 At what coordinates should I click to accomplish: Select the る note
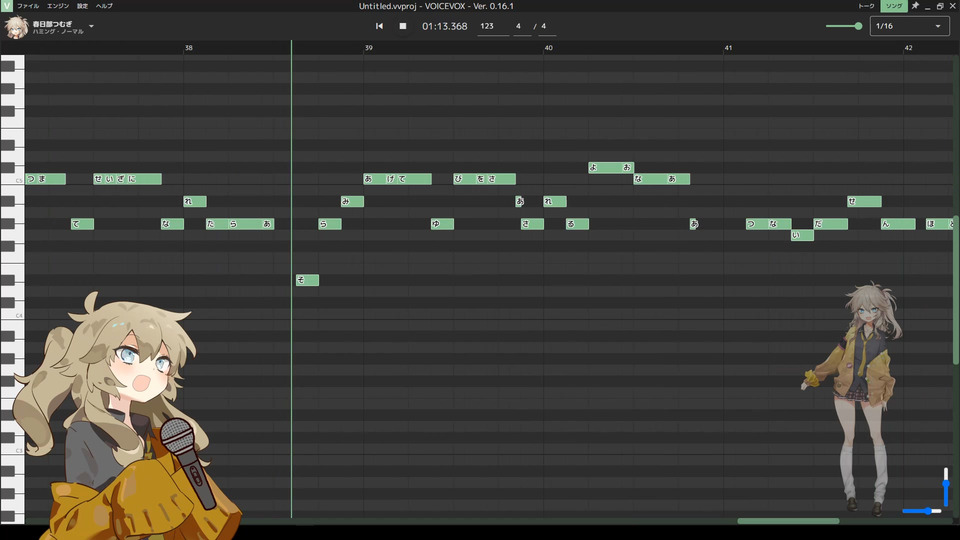(x=577, y=223)
